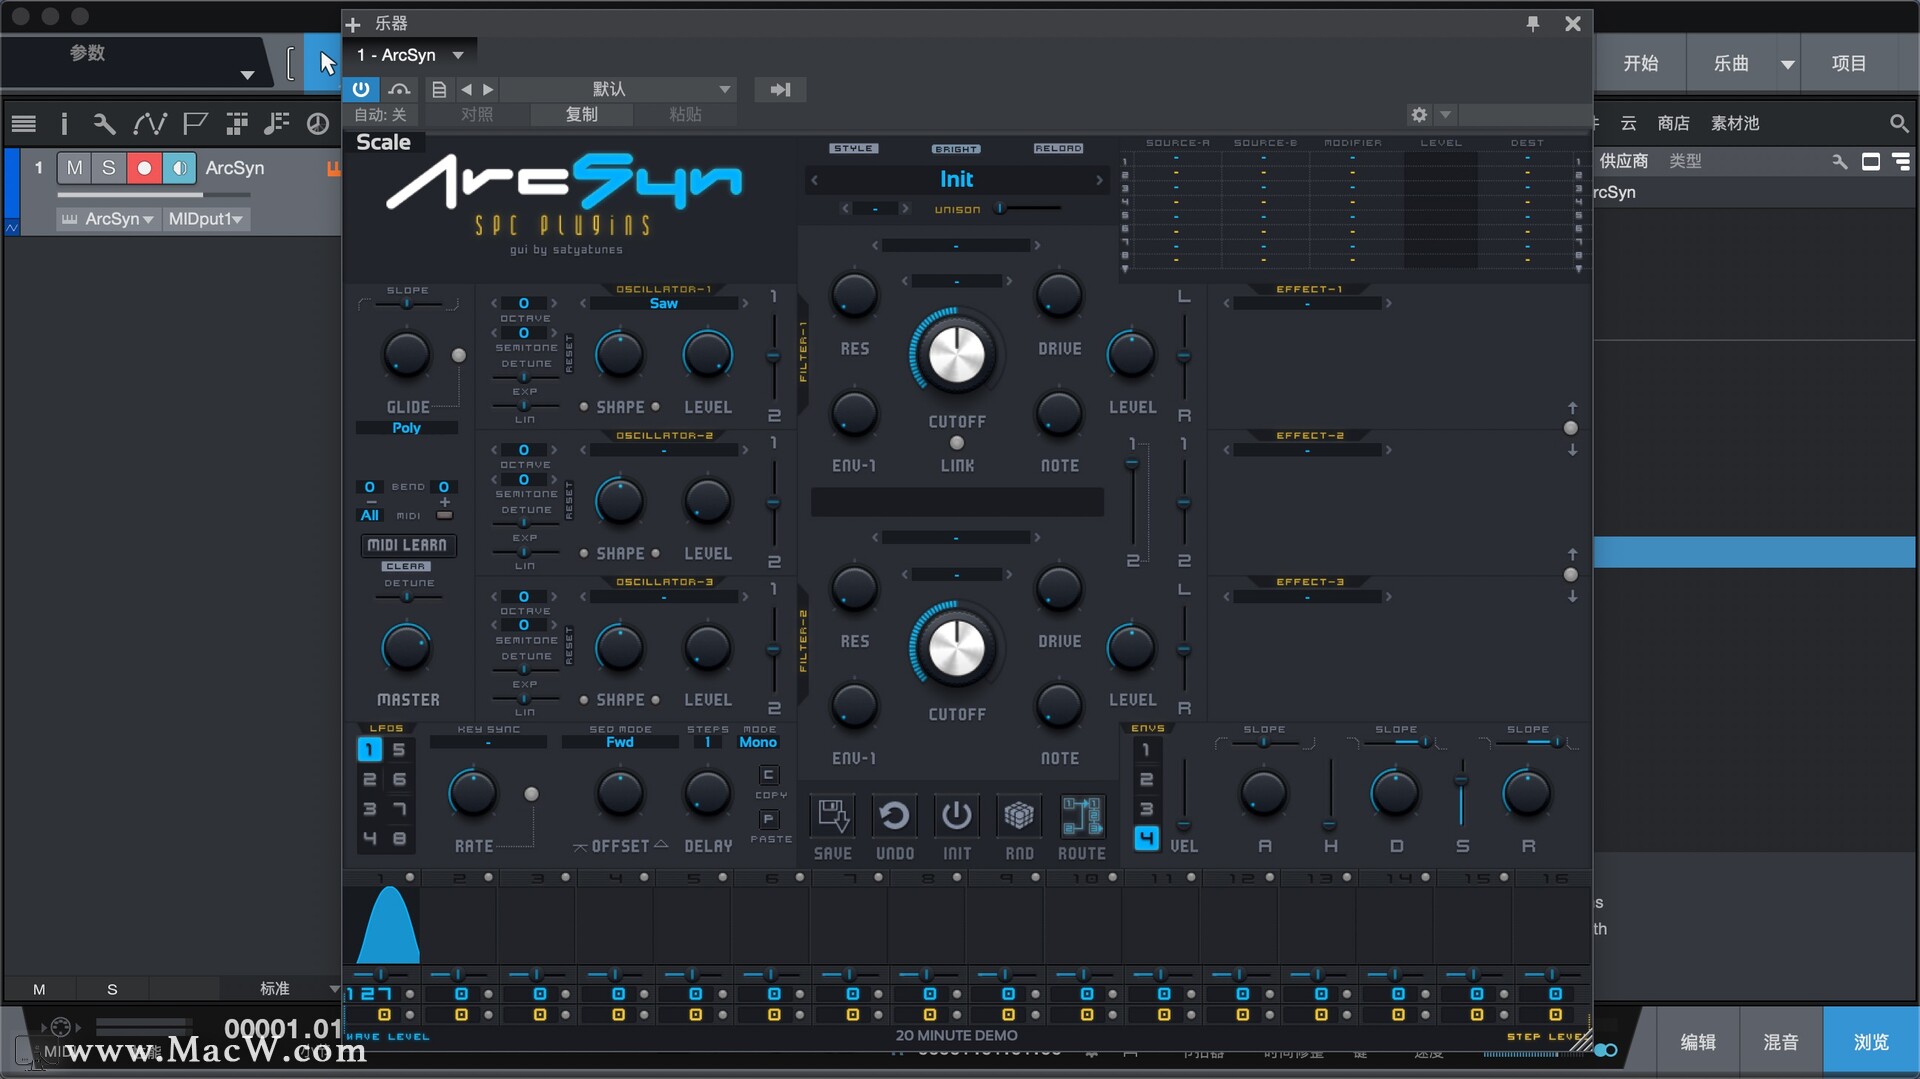
Task: Click the Filter-1 LINK dot
Action: point(957,443)
